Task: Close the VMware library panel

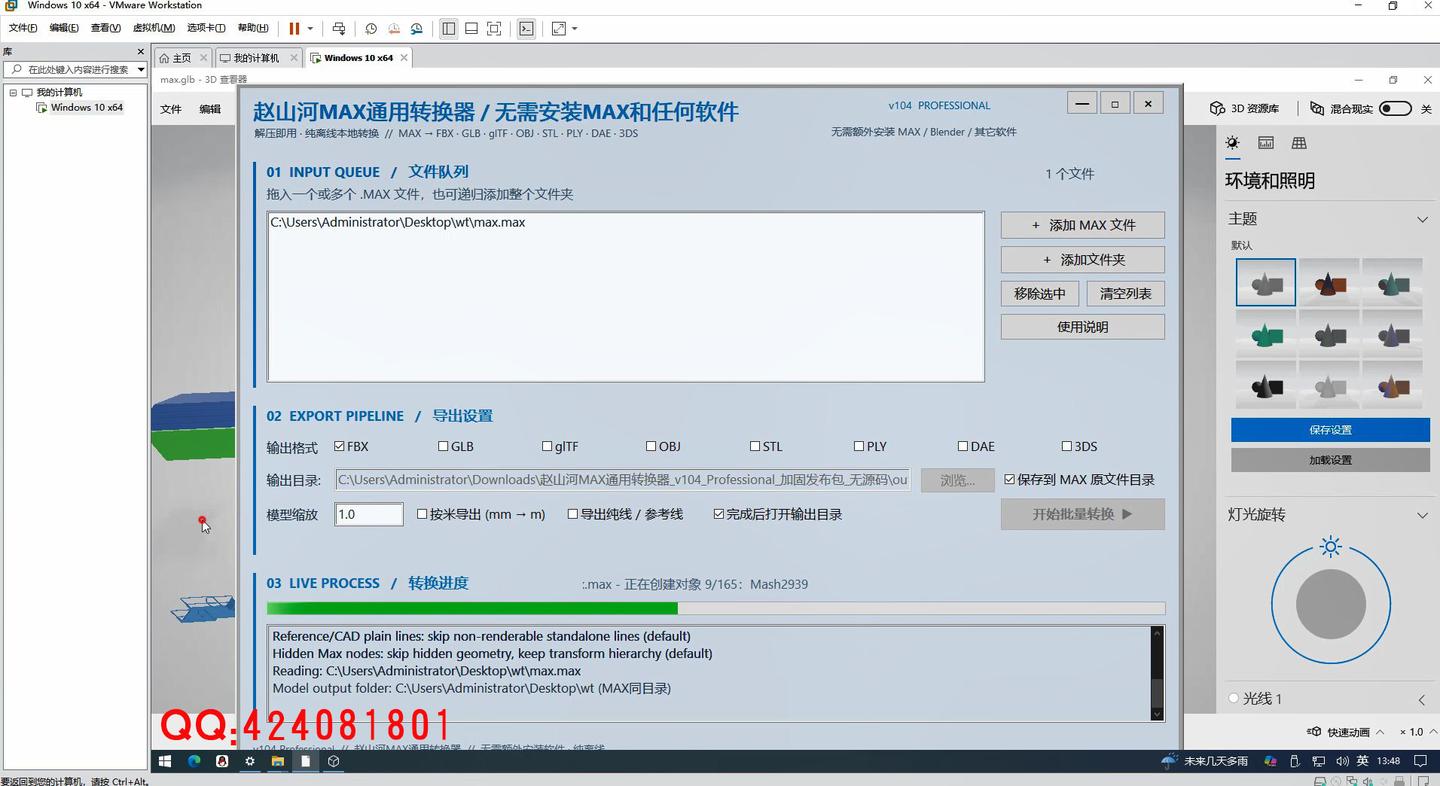Action: point(140,51)
